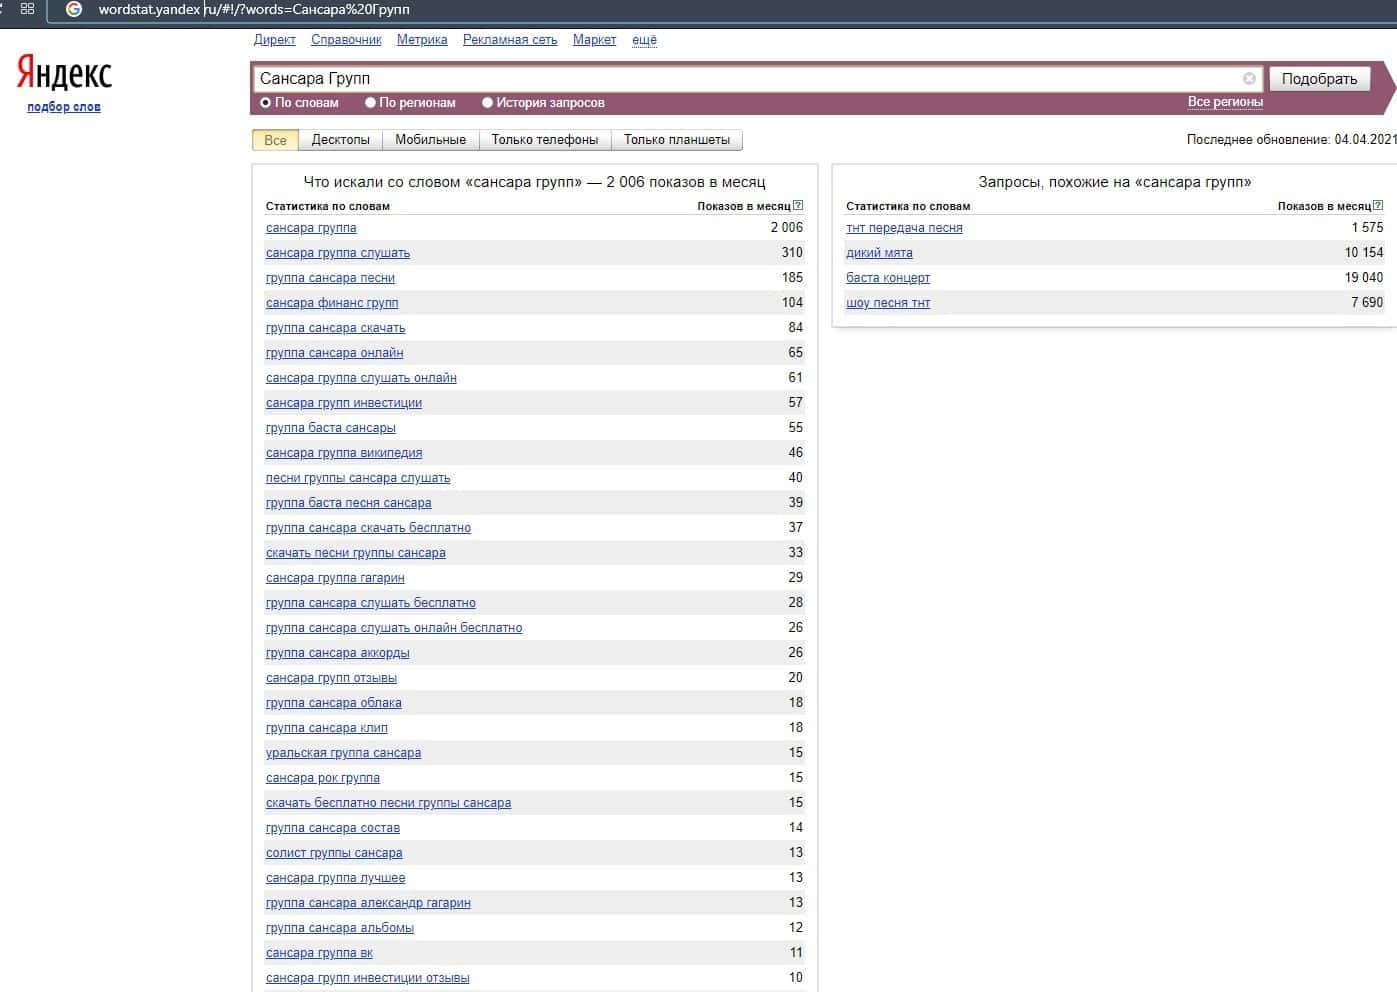Open keyword 'скачать песни группы сансара'
The image size is (1397, 992).
(356, 553)
